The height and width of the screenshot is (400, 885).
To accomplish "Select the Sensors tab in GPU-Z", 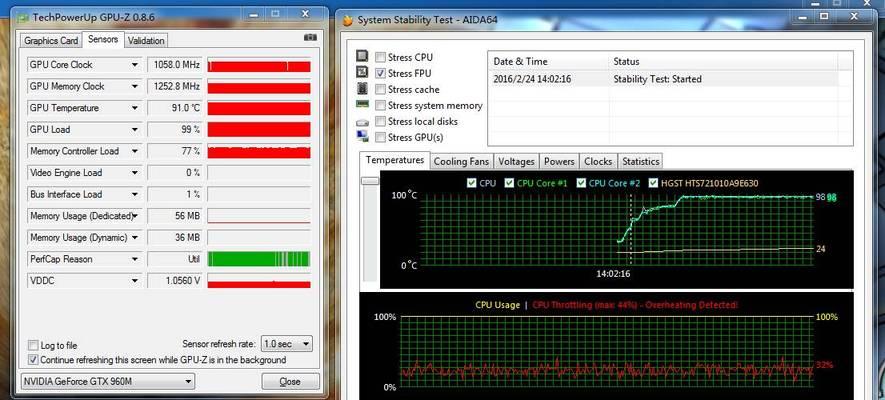I will (x=103, y=39).
